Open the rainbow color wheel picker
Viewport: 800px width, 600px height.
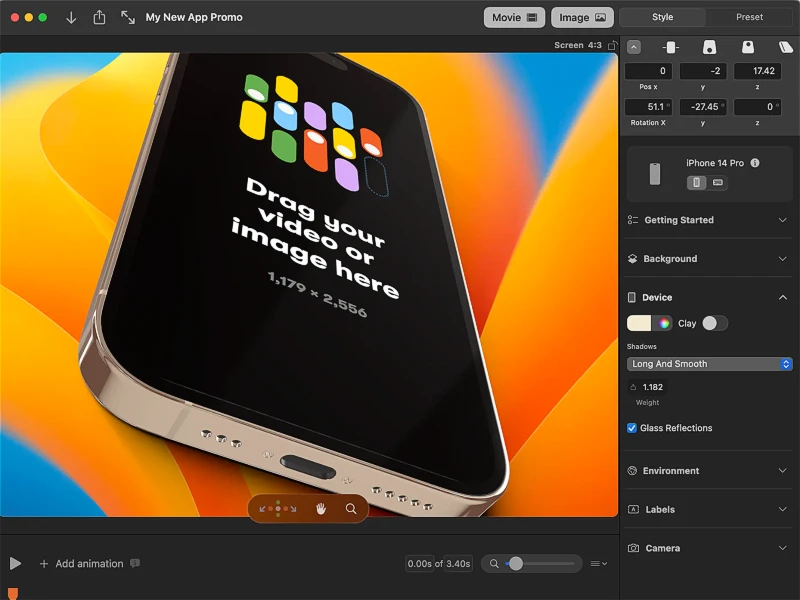[663, 323]
